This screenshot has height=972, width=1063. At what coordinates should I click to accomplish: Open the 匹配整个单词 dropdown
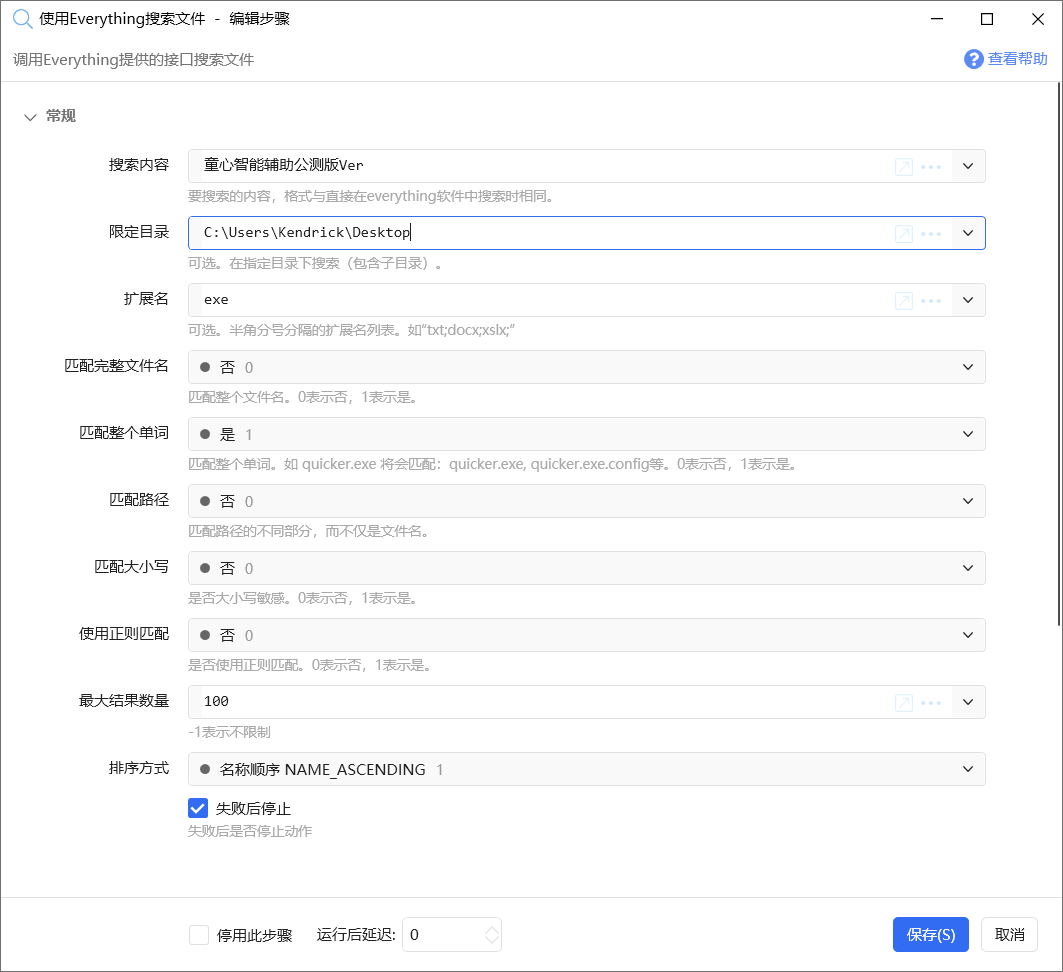click(586, 434)
